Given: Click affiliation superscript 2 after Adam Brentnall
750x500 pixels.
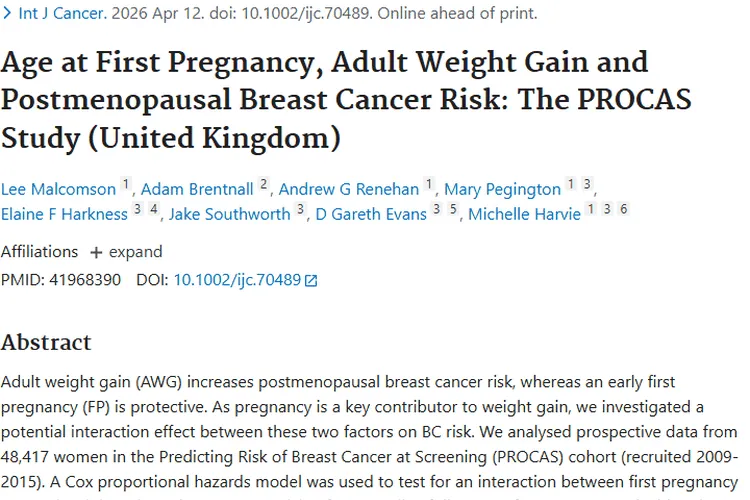Looking at the screenshot, I should tap(264, 185).
